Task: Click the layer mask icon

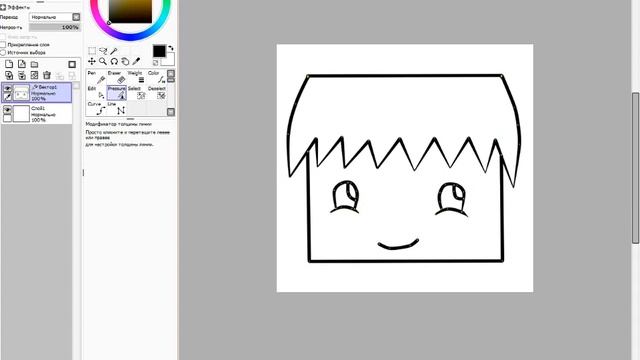Action: [72, 64]
